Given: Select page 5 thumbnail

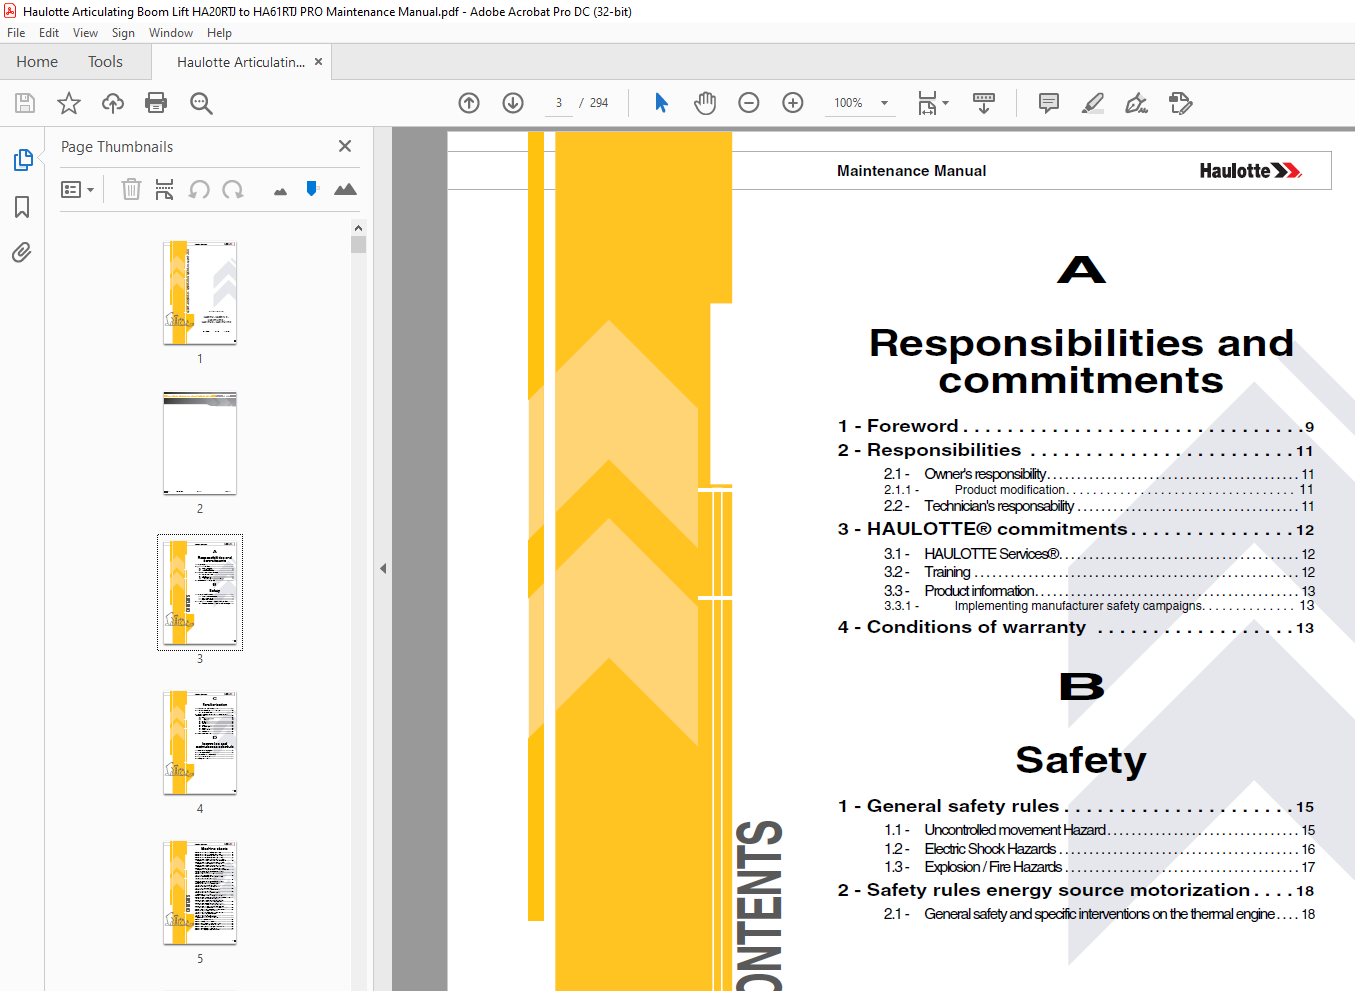Looking at the screenshot, I should pyautogui.click(x=200, y=893).
